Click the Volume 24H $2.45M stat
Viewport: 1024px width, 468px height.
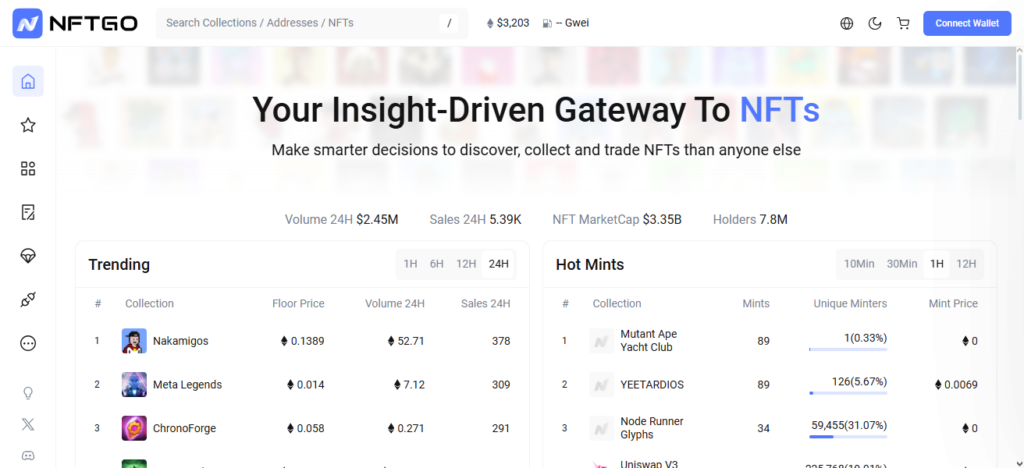click(342, 219)
